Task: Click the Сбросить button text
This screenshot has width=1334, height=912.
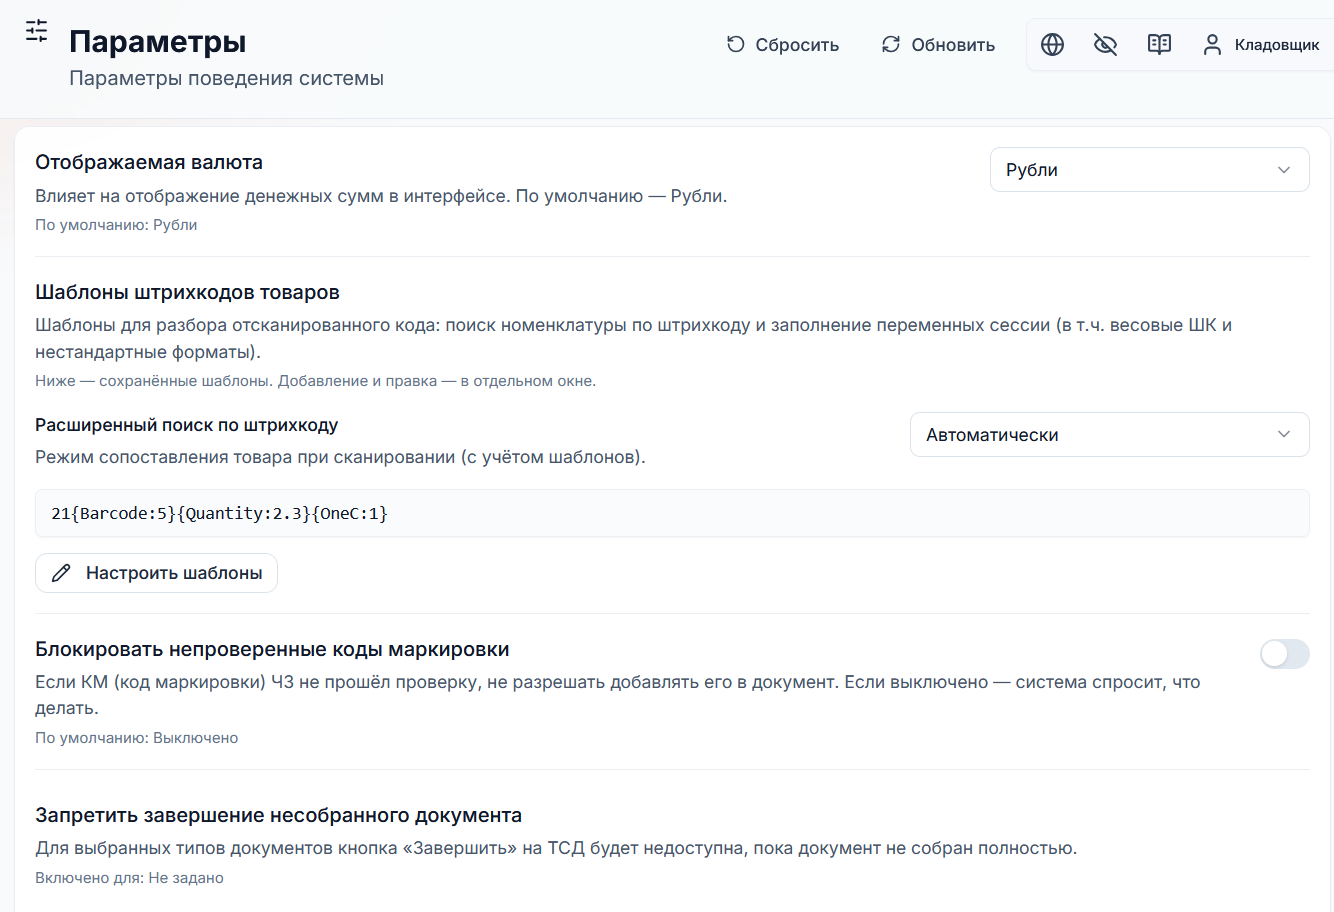Action: (x=797, y=45)
